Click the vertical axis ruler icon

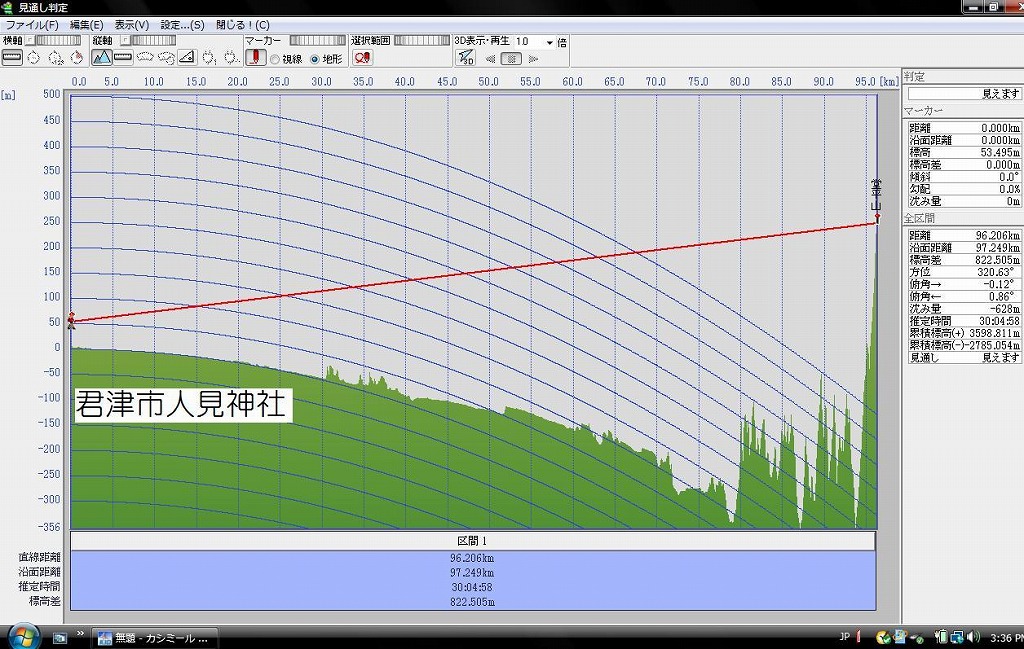(123, 58)
